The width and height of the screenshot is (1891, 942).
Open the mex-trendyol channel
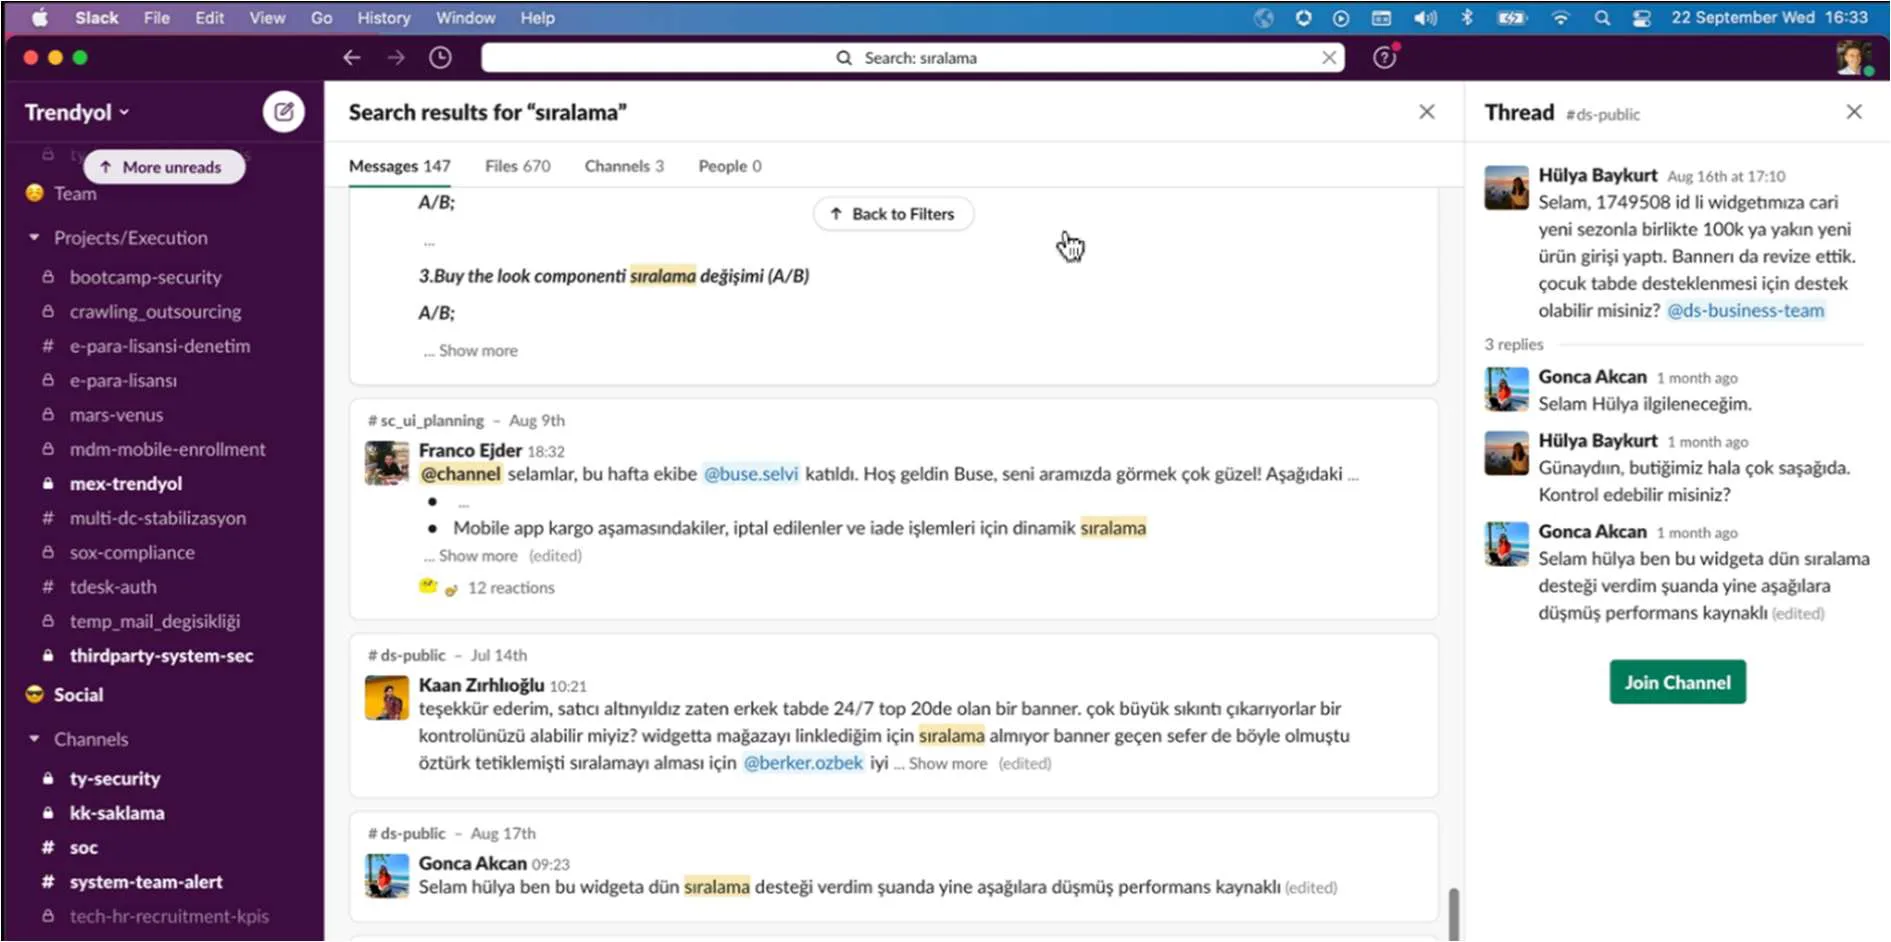click(126, 483)
